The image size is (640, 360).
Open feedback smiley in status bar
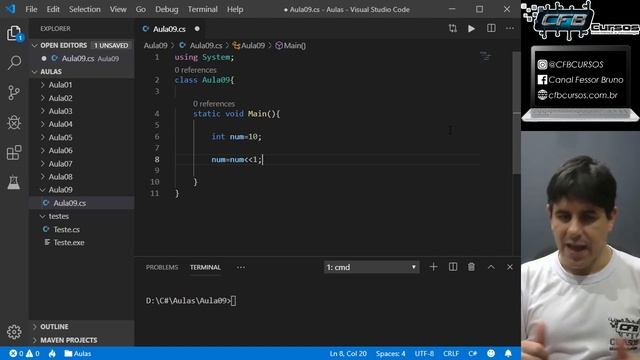click(491, 353)
